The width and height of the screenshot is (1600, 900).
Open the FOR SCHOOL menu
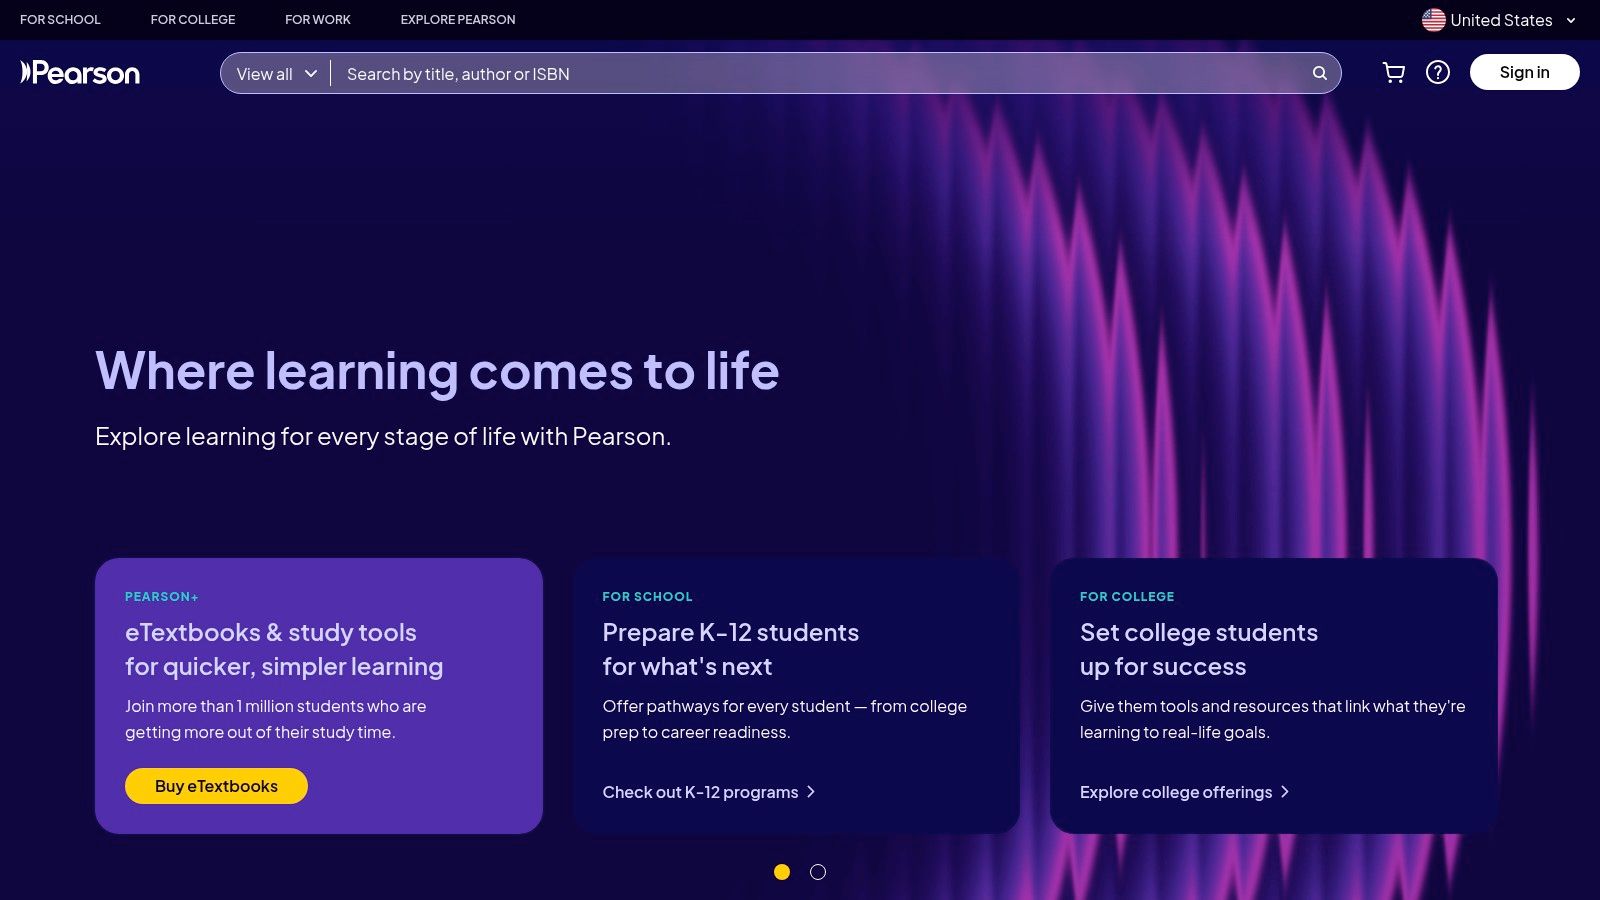point(60,19)
